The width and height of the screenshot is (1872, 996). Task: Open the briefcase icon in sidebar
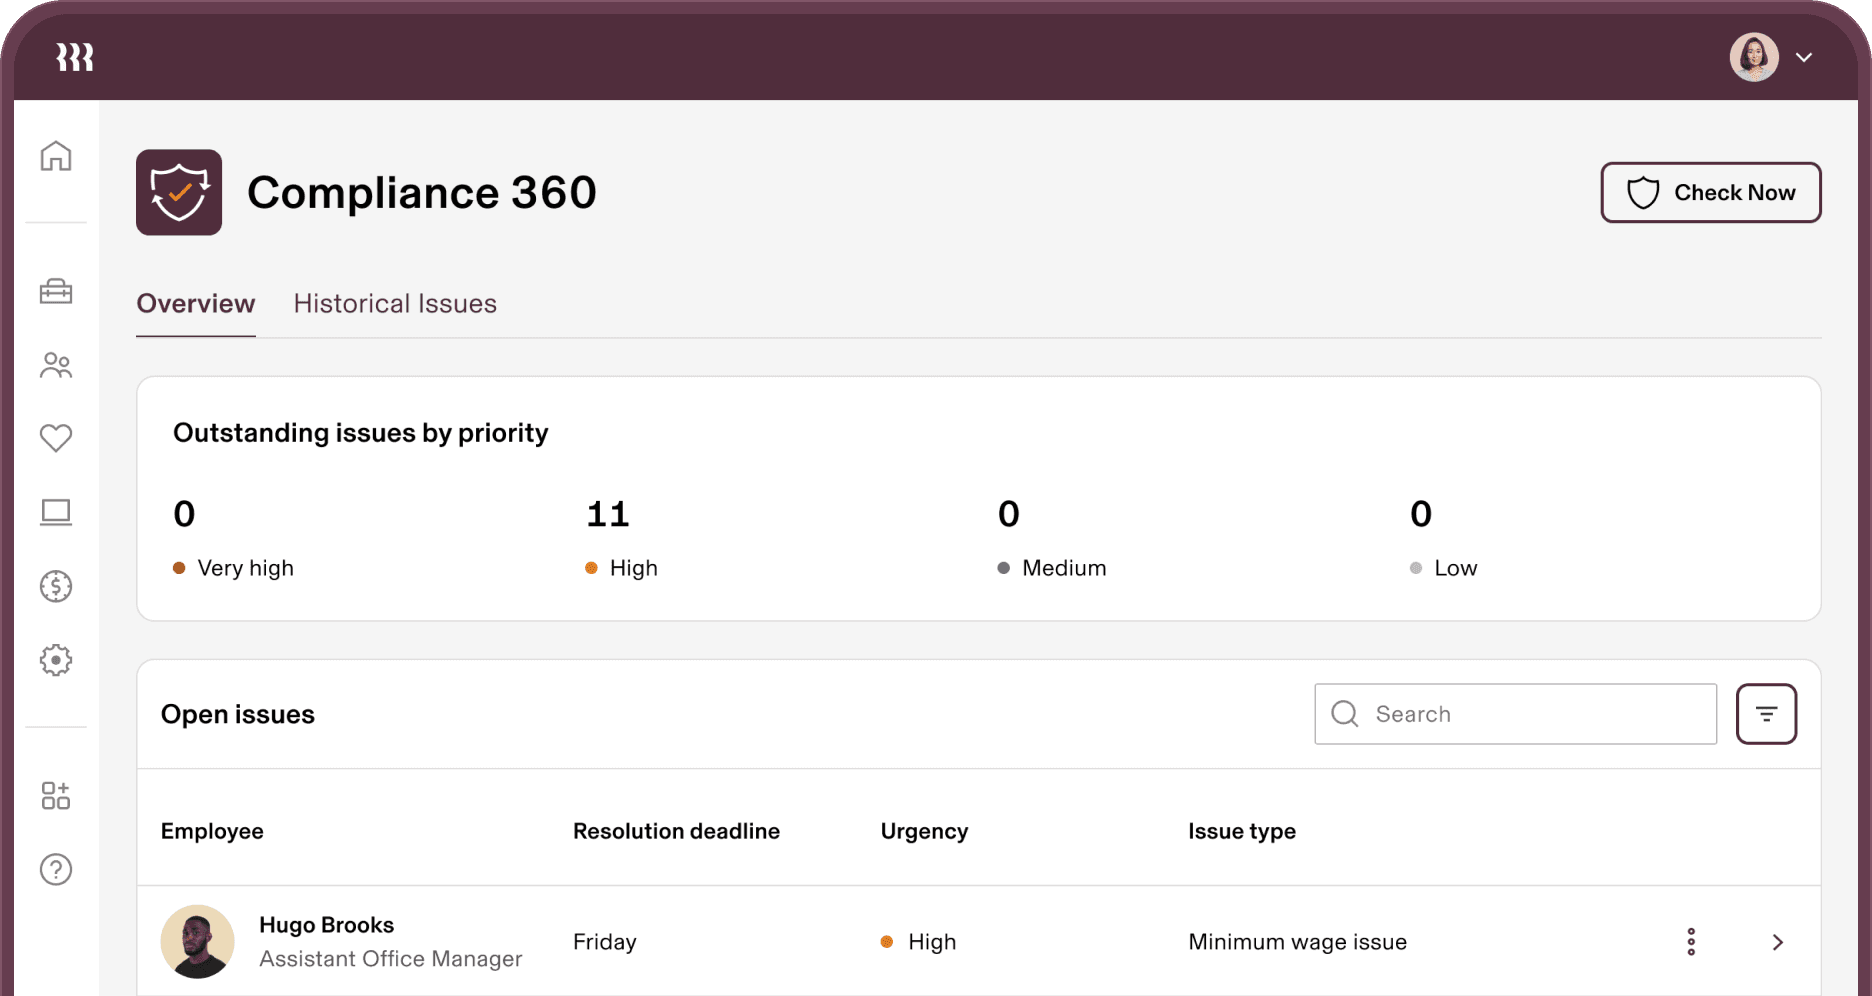[56, 291]
